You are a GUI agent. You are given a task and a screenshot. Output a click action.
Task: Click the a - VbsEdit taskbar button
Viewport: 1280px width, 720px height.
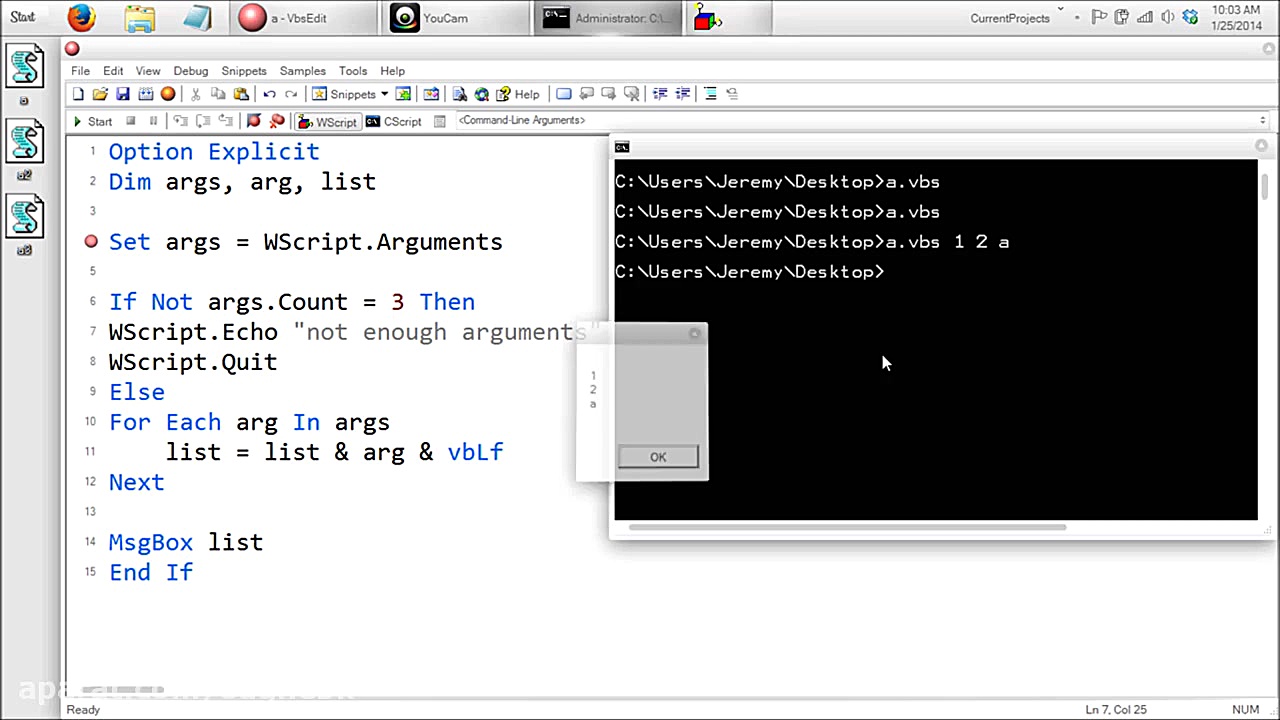pos(305,18)
